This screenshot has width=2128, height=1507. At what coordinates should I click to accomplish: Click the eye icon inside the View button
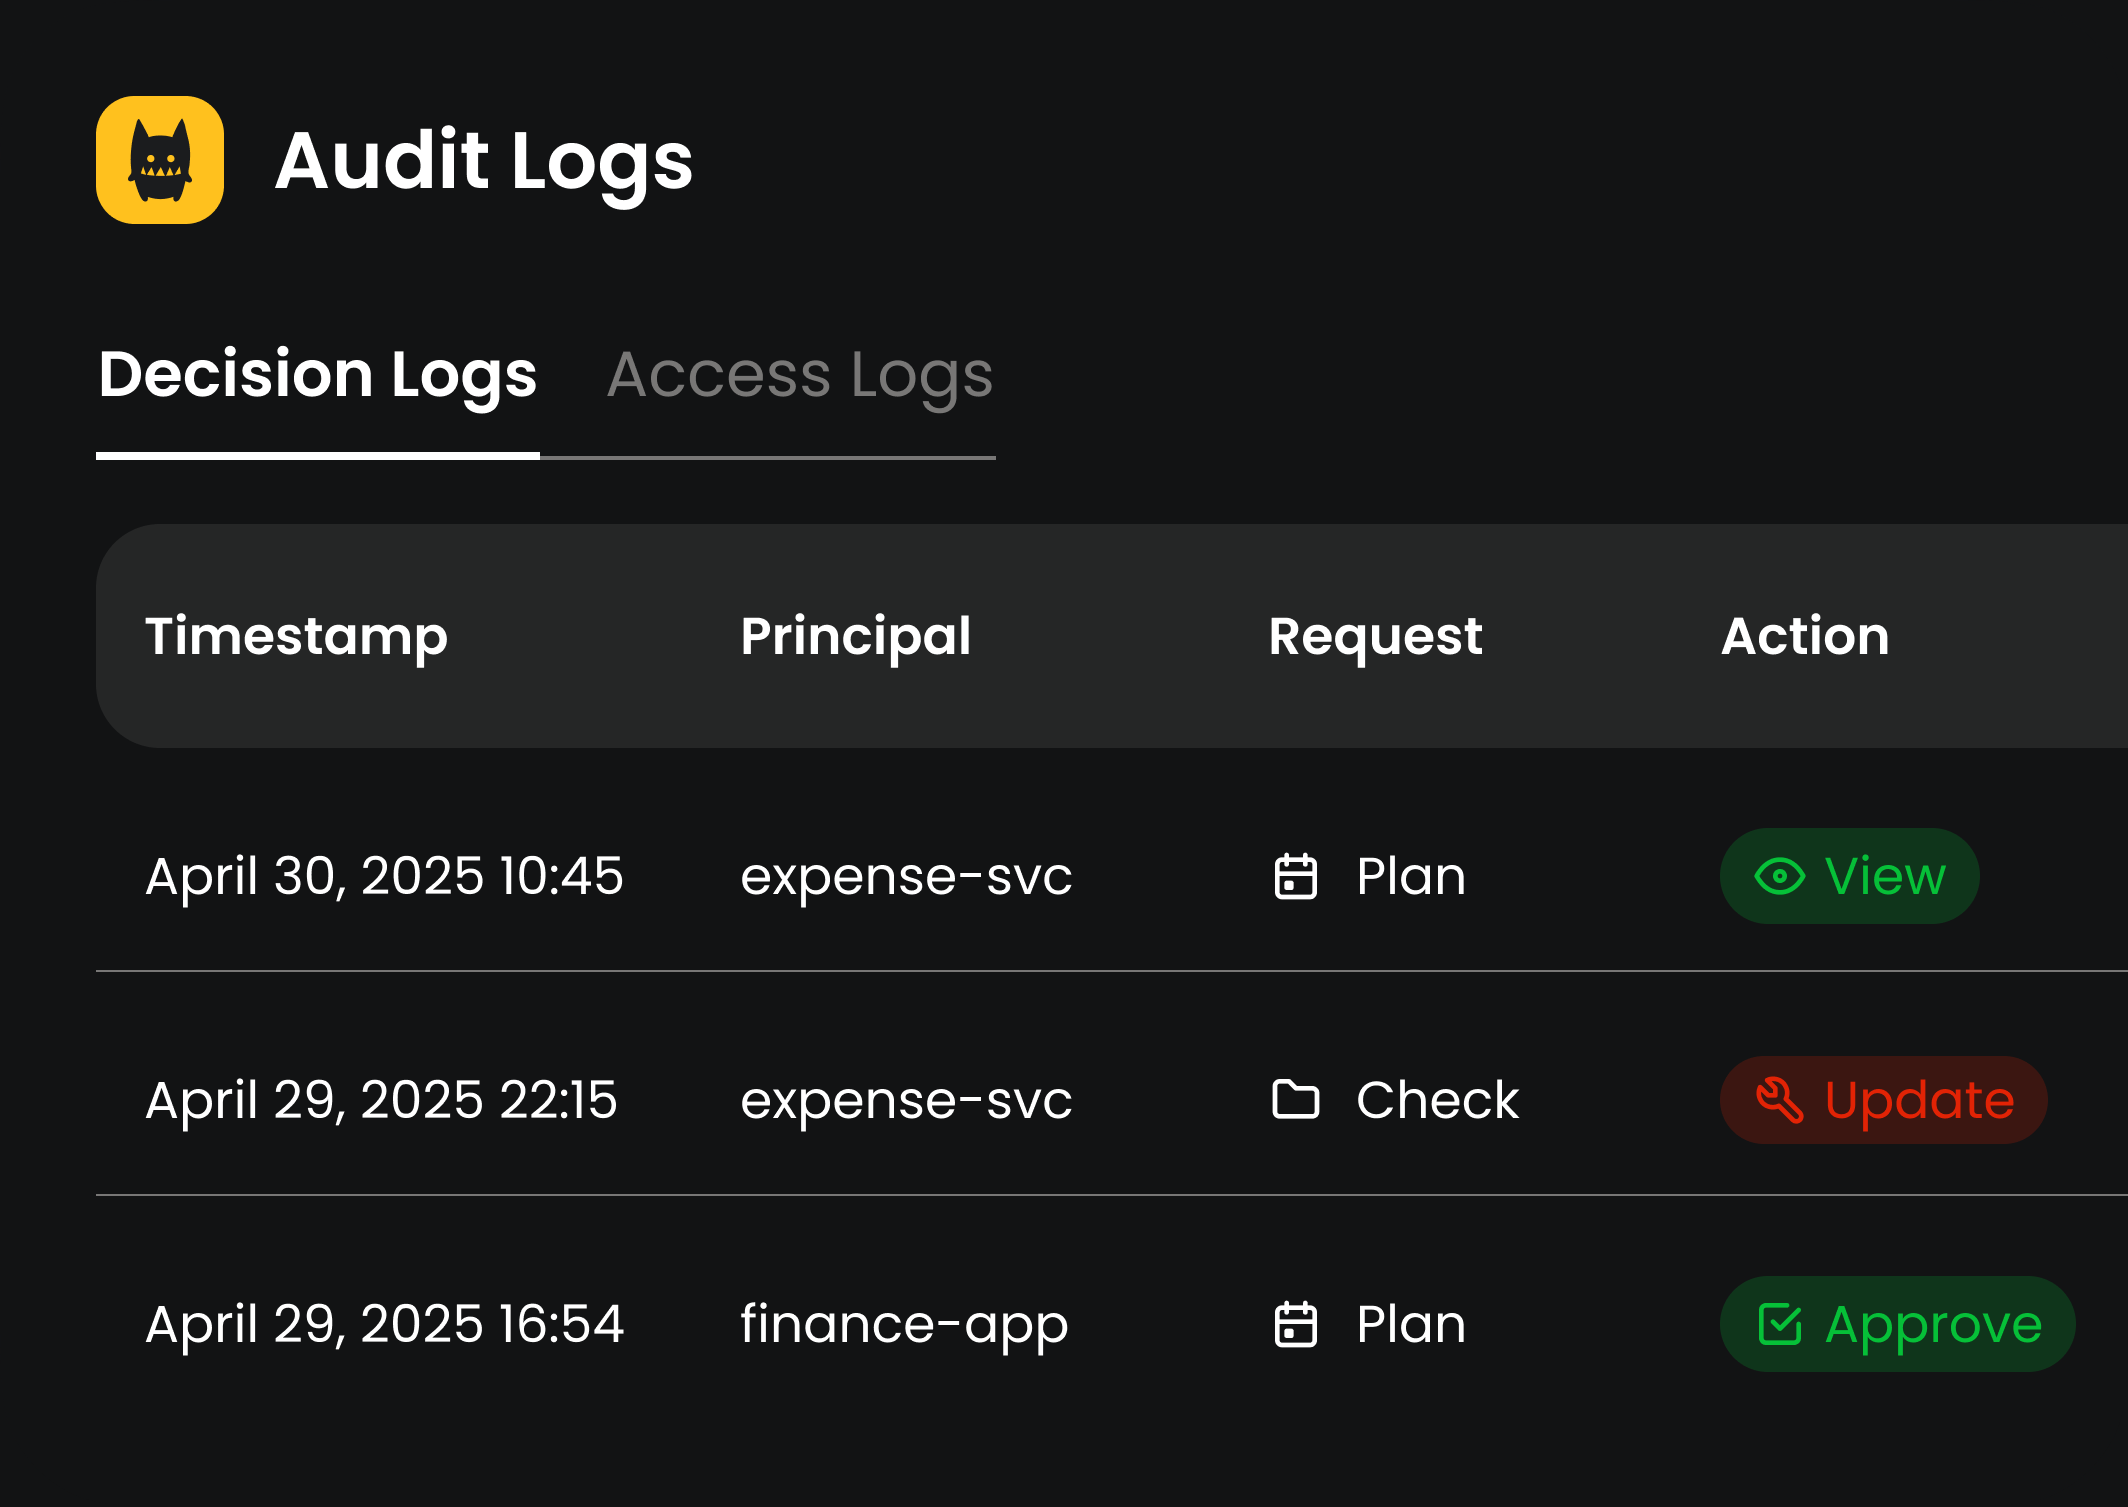pos(1779,875)
